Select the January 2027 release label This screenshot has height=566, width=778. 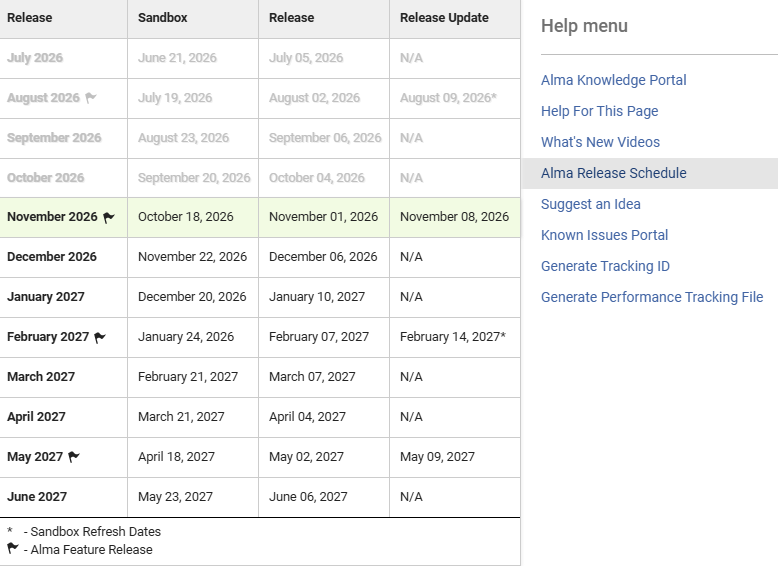click(46, 297)
